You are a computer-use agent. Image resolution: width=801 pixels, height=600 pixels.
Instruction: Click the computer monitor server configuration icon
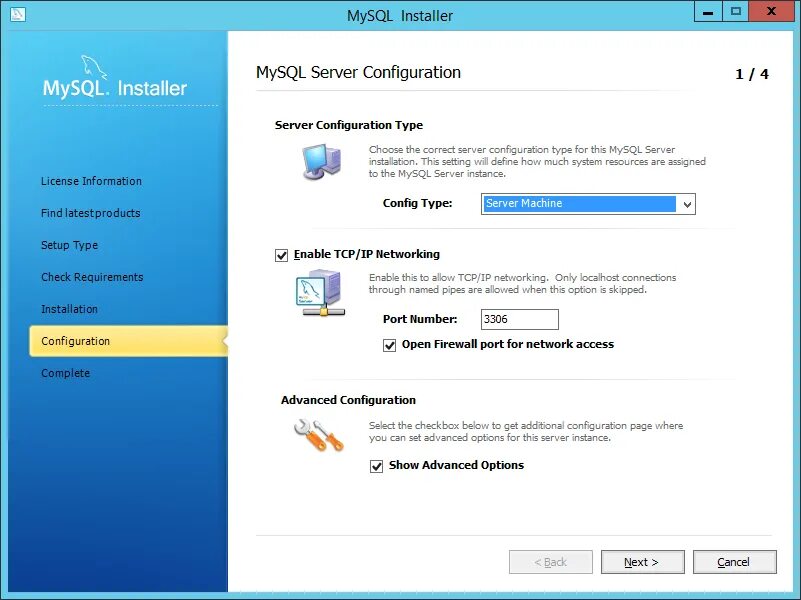click(x=321, y=161)
